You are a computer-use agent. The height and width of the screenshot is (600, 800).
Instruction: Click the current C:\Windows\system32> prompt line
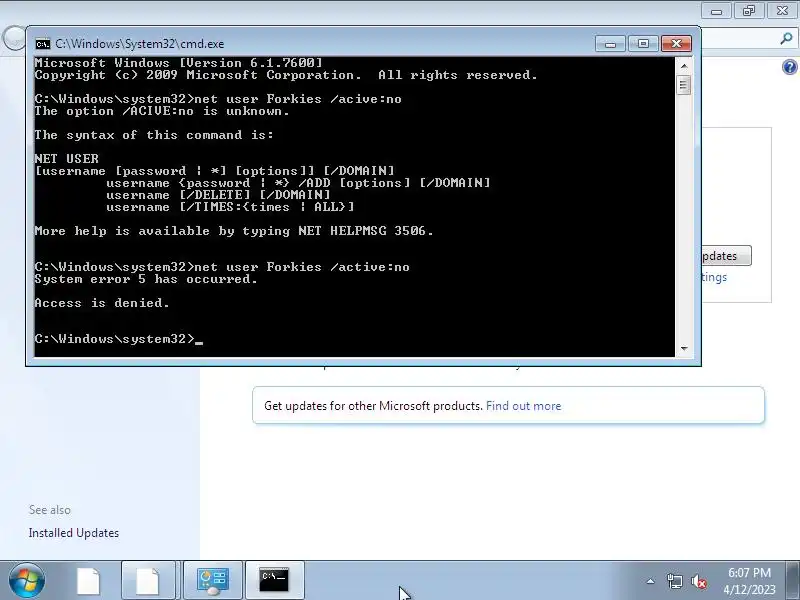coord(118,339)
